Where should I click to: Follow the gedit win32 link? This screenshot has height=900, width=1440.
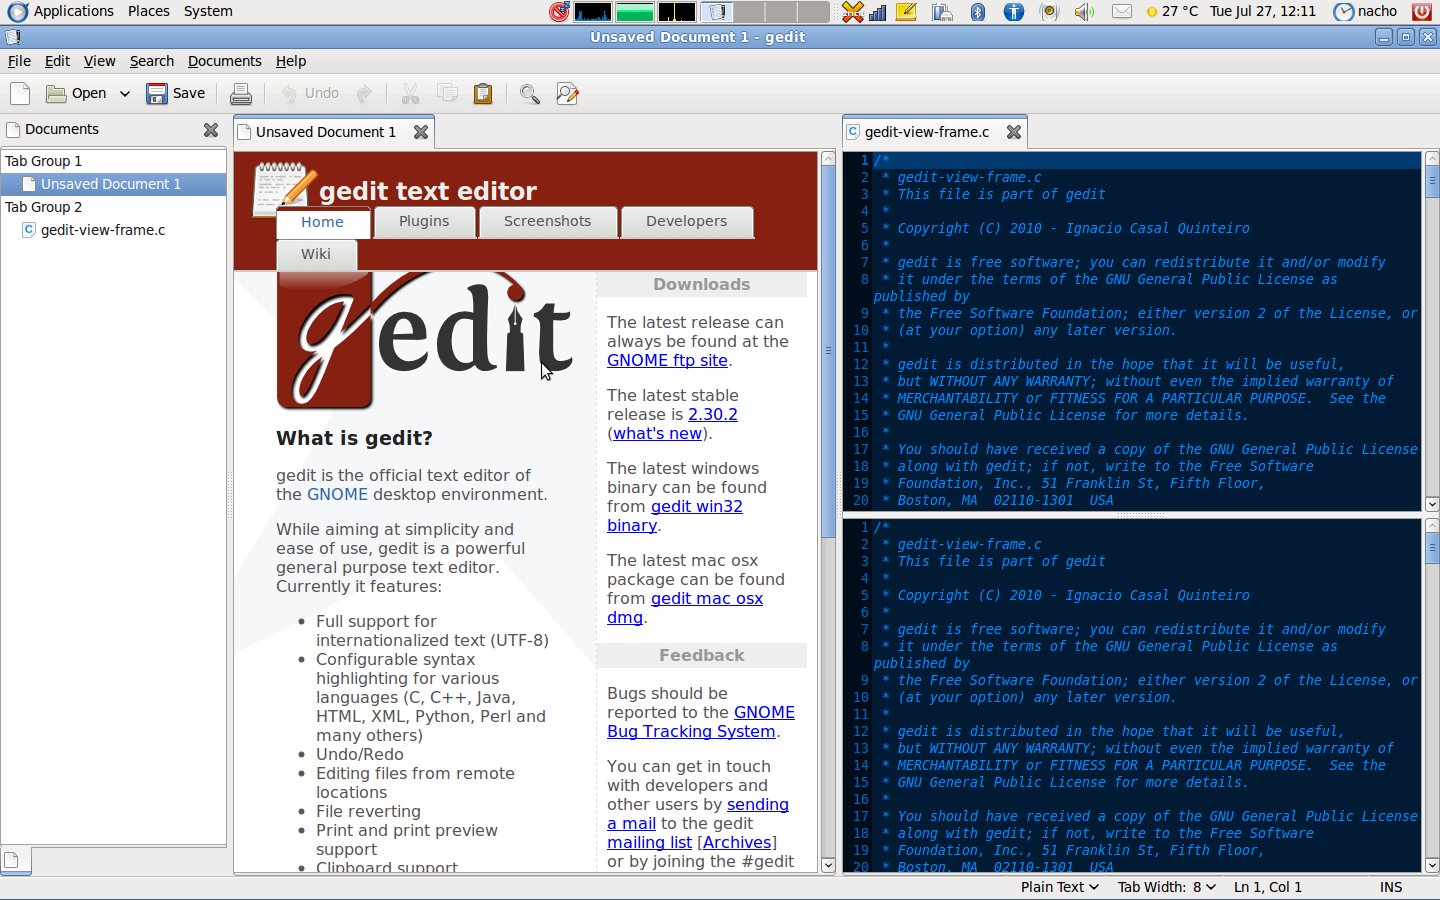click(697, 506)
